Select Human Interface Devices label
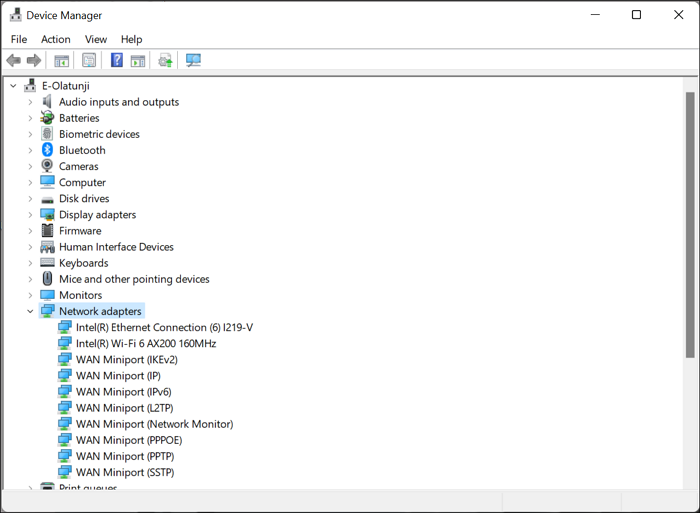 117,247
